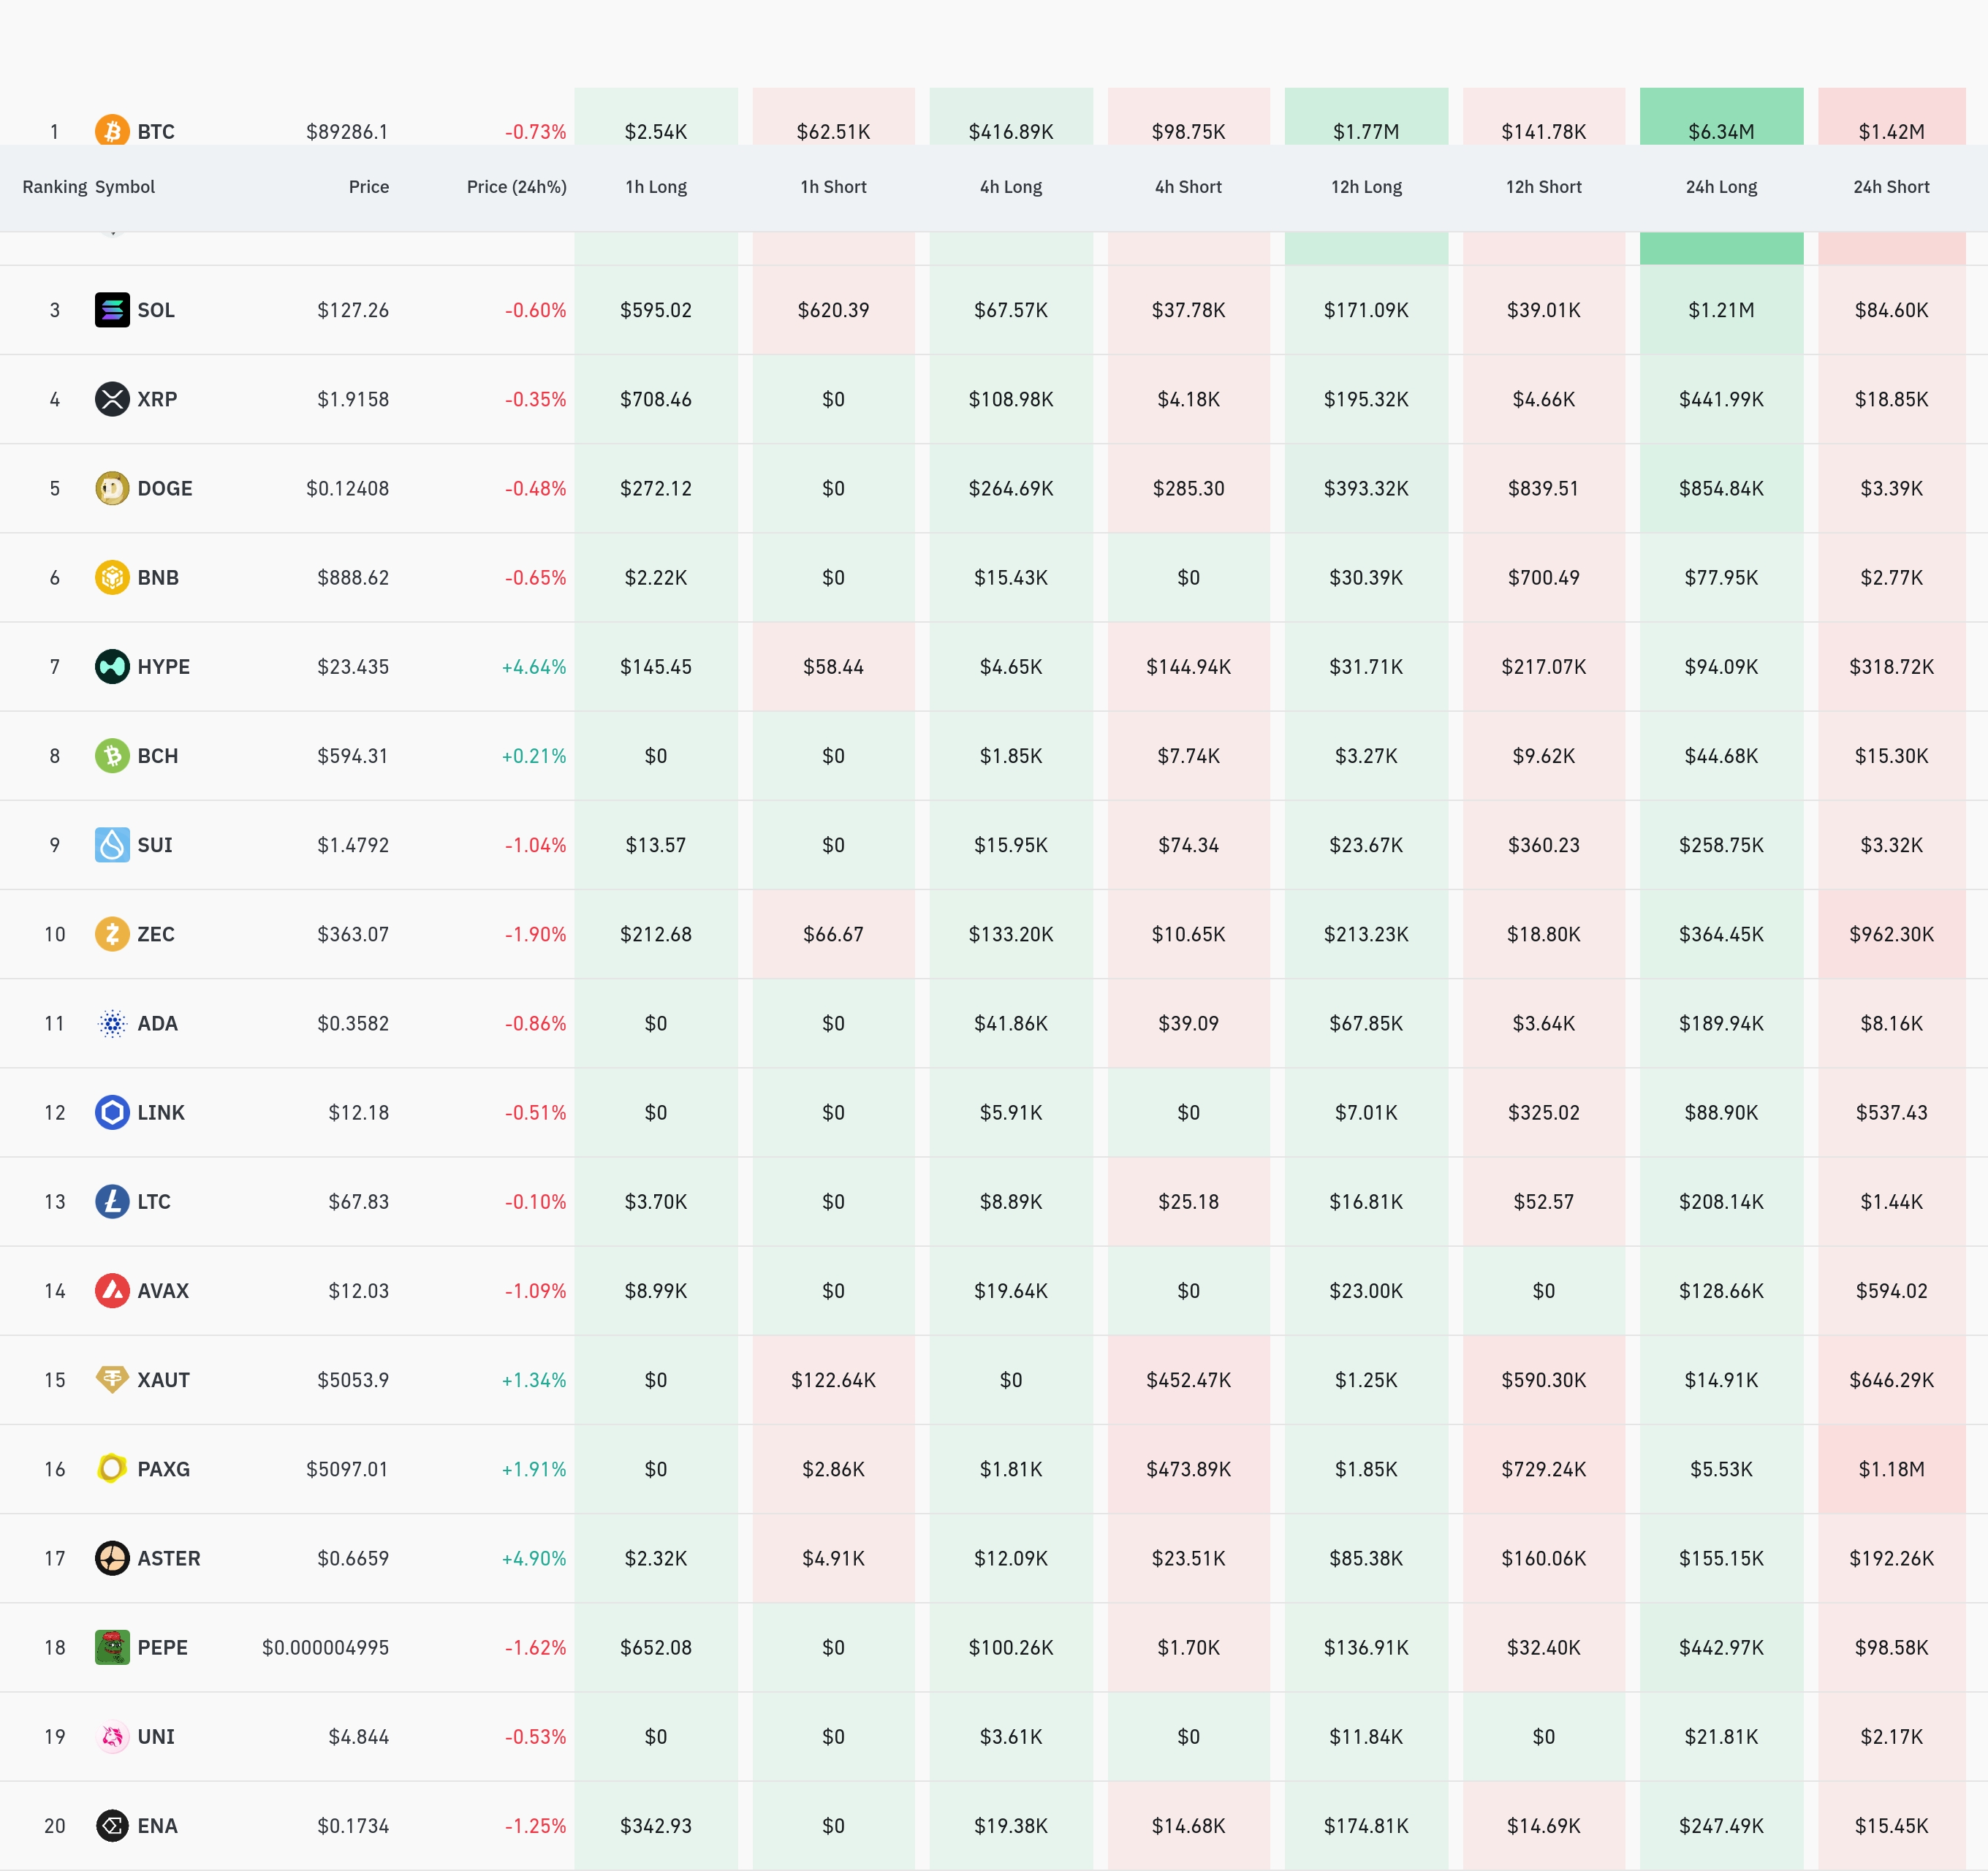Open the XAUT symbol link
1988x1871 pixels.
tap(163, 1380)
